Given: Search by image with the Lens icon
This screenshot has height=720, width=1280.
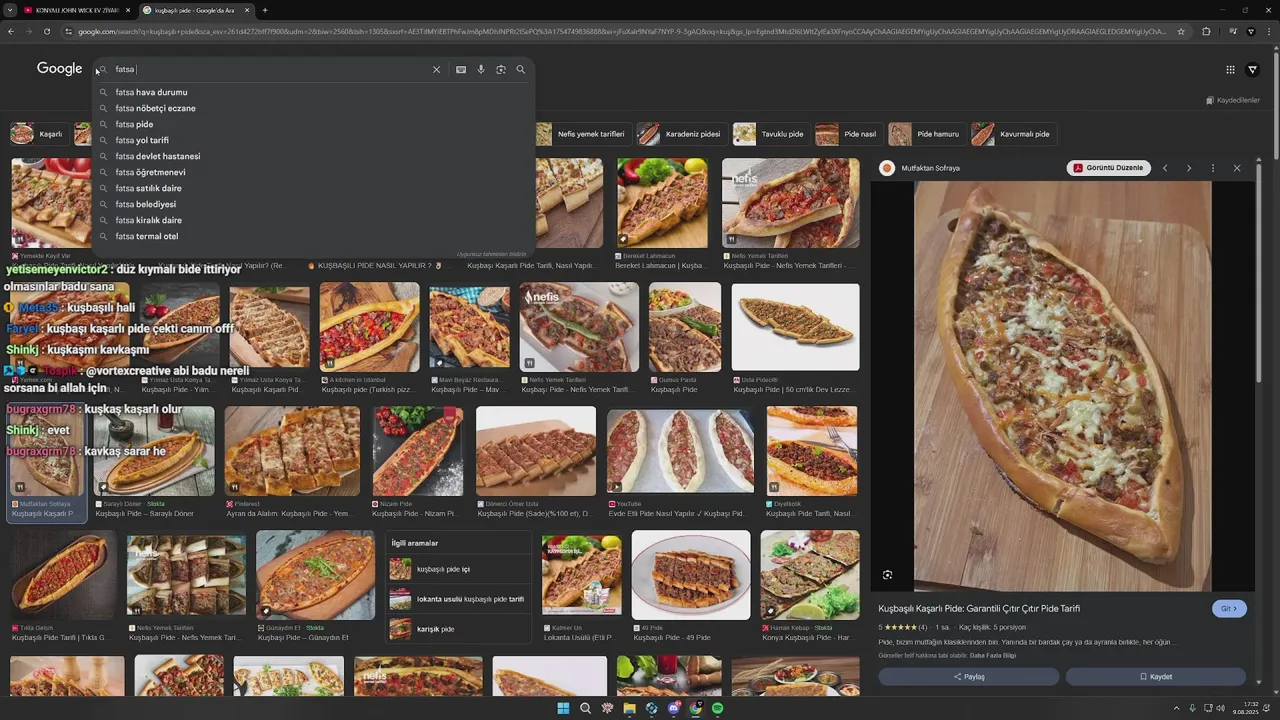Looking at the screenshot, I should point(501,70).
